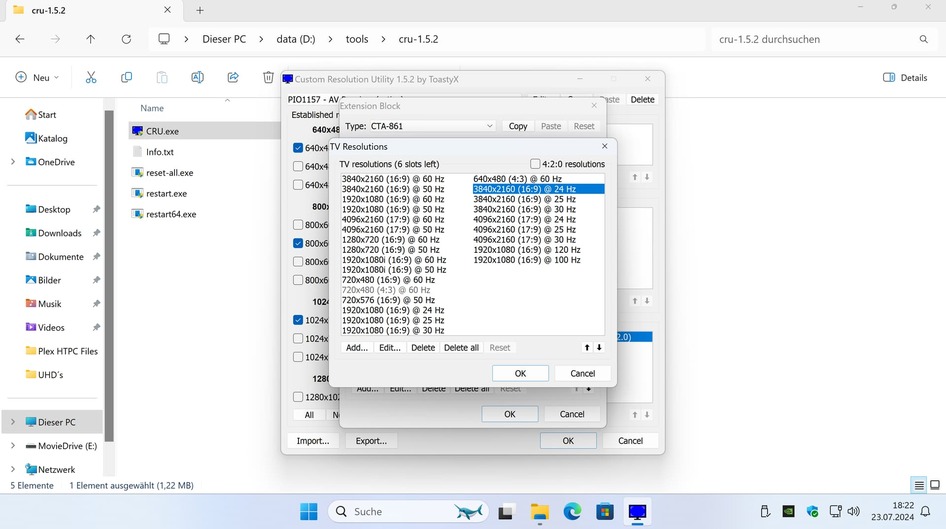This screenshot has height=529, width=946.
Task: Open the Details pane button
Action: [x=905, y=77]
